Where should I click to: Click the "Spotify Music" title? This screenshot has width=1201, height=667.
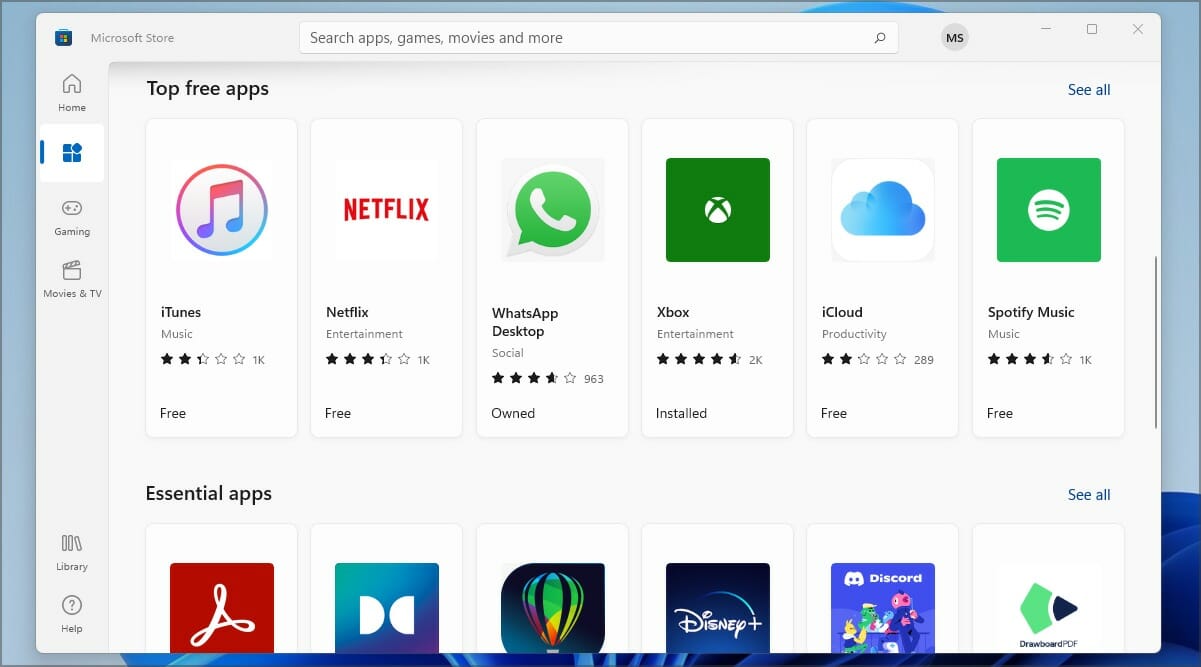(1031, 312)
